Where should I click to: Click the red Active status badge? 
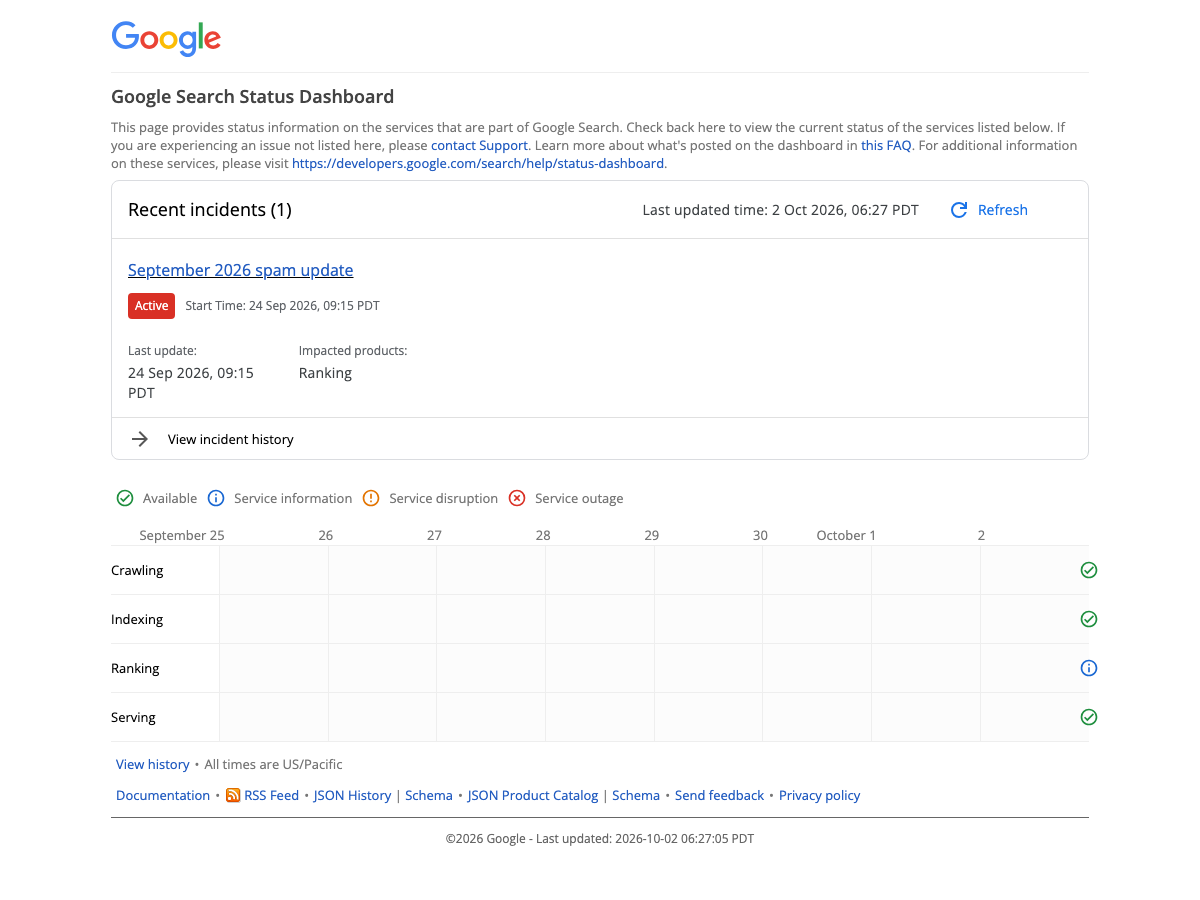151,306
